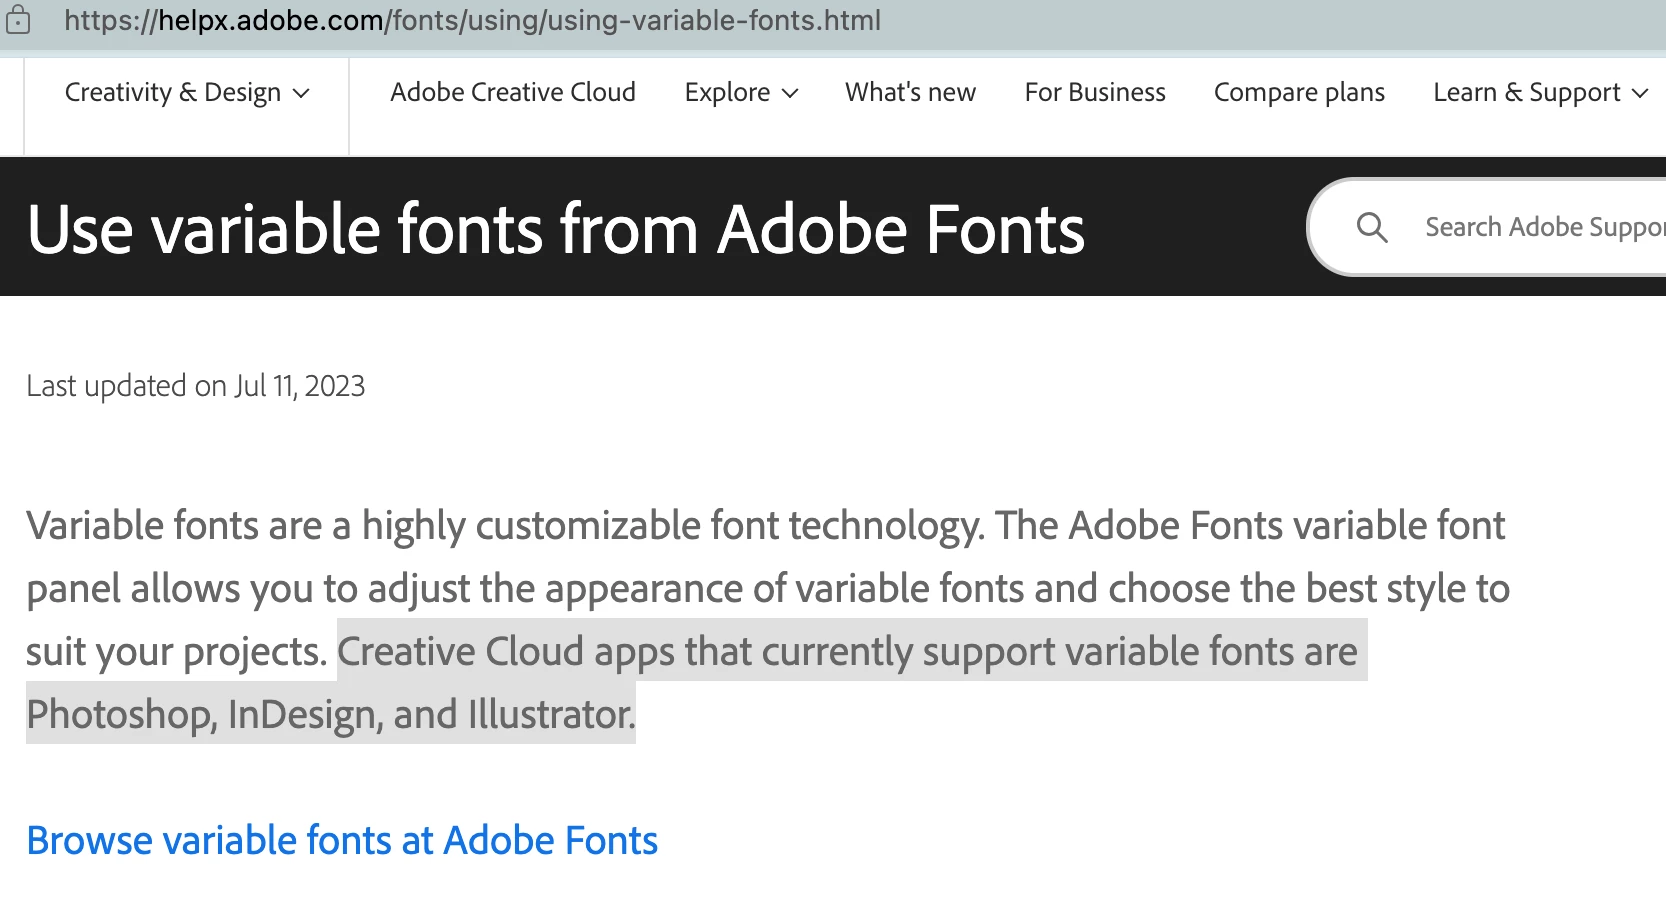
Task: Expand the Learn & Support chevron
Action: click(1640, 93)
